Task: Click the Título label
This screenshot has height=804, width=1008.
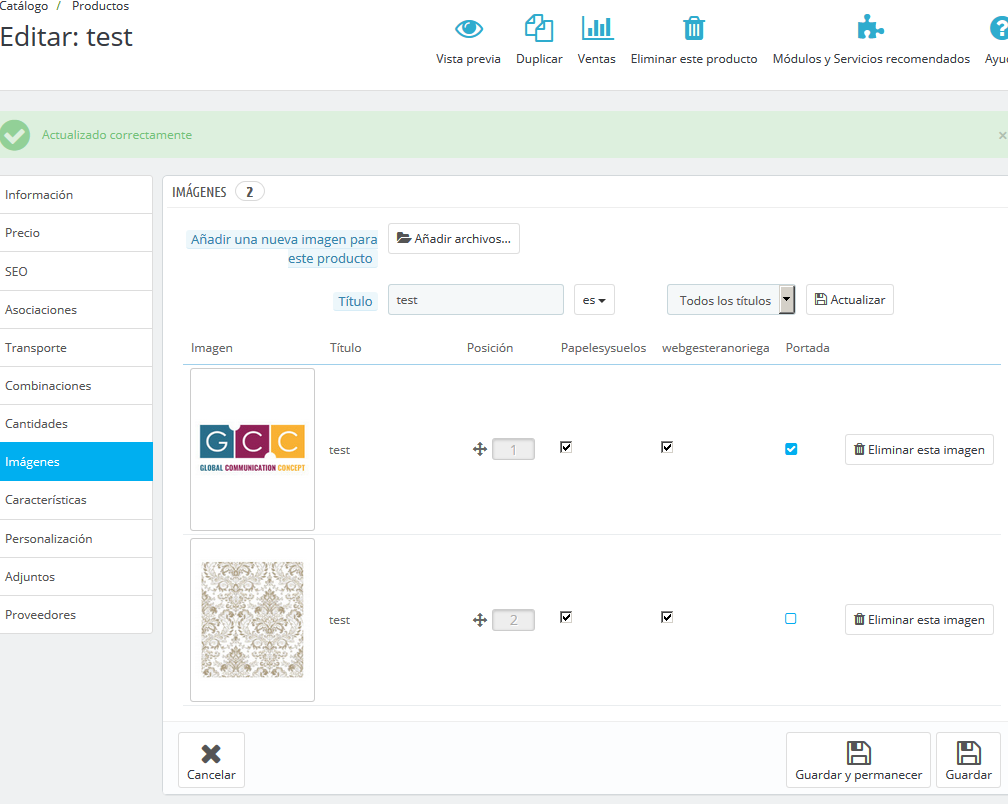Action: pos(355,301)
